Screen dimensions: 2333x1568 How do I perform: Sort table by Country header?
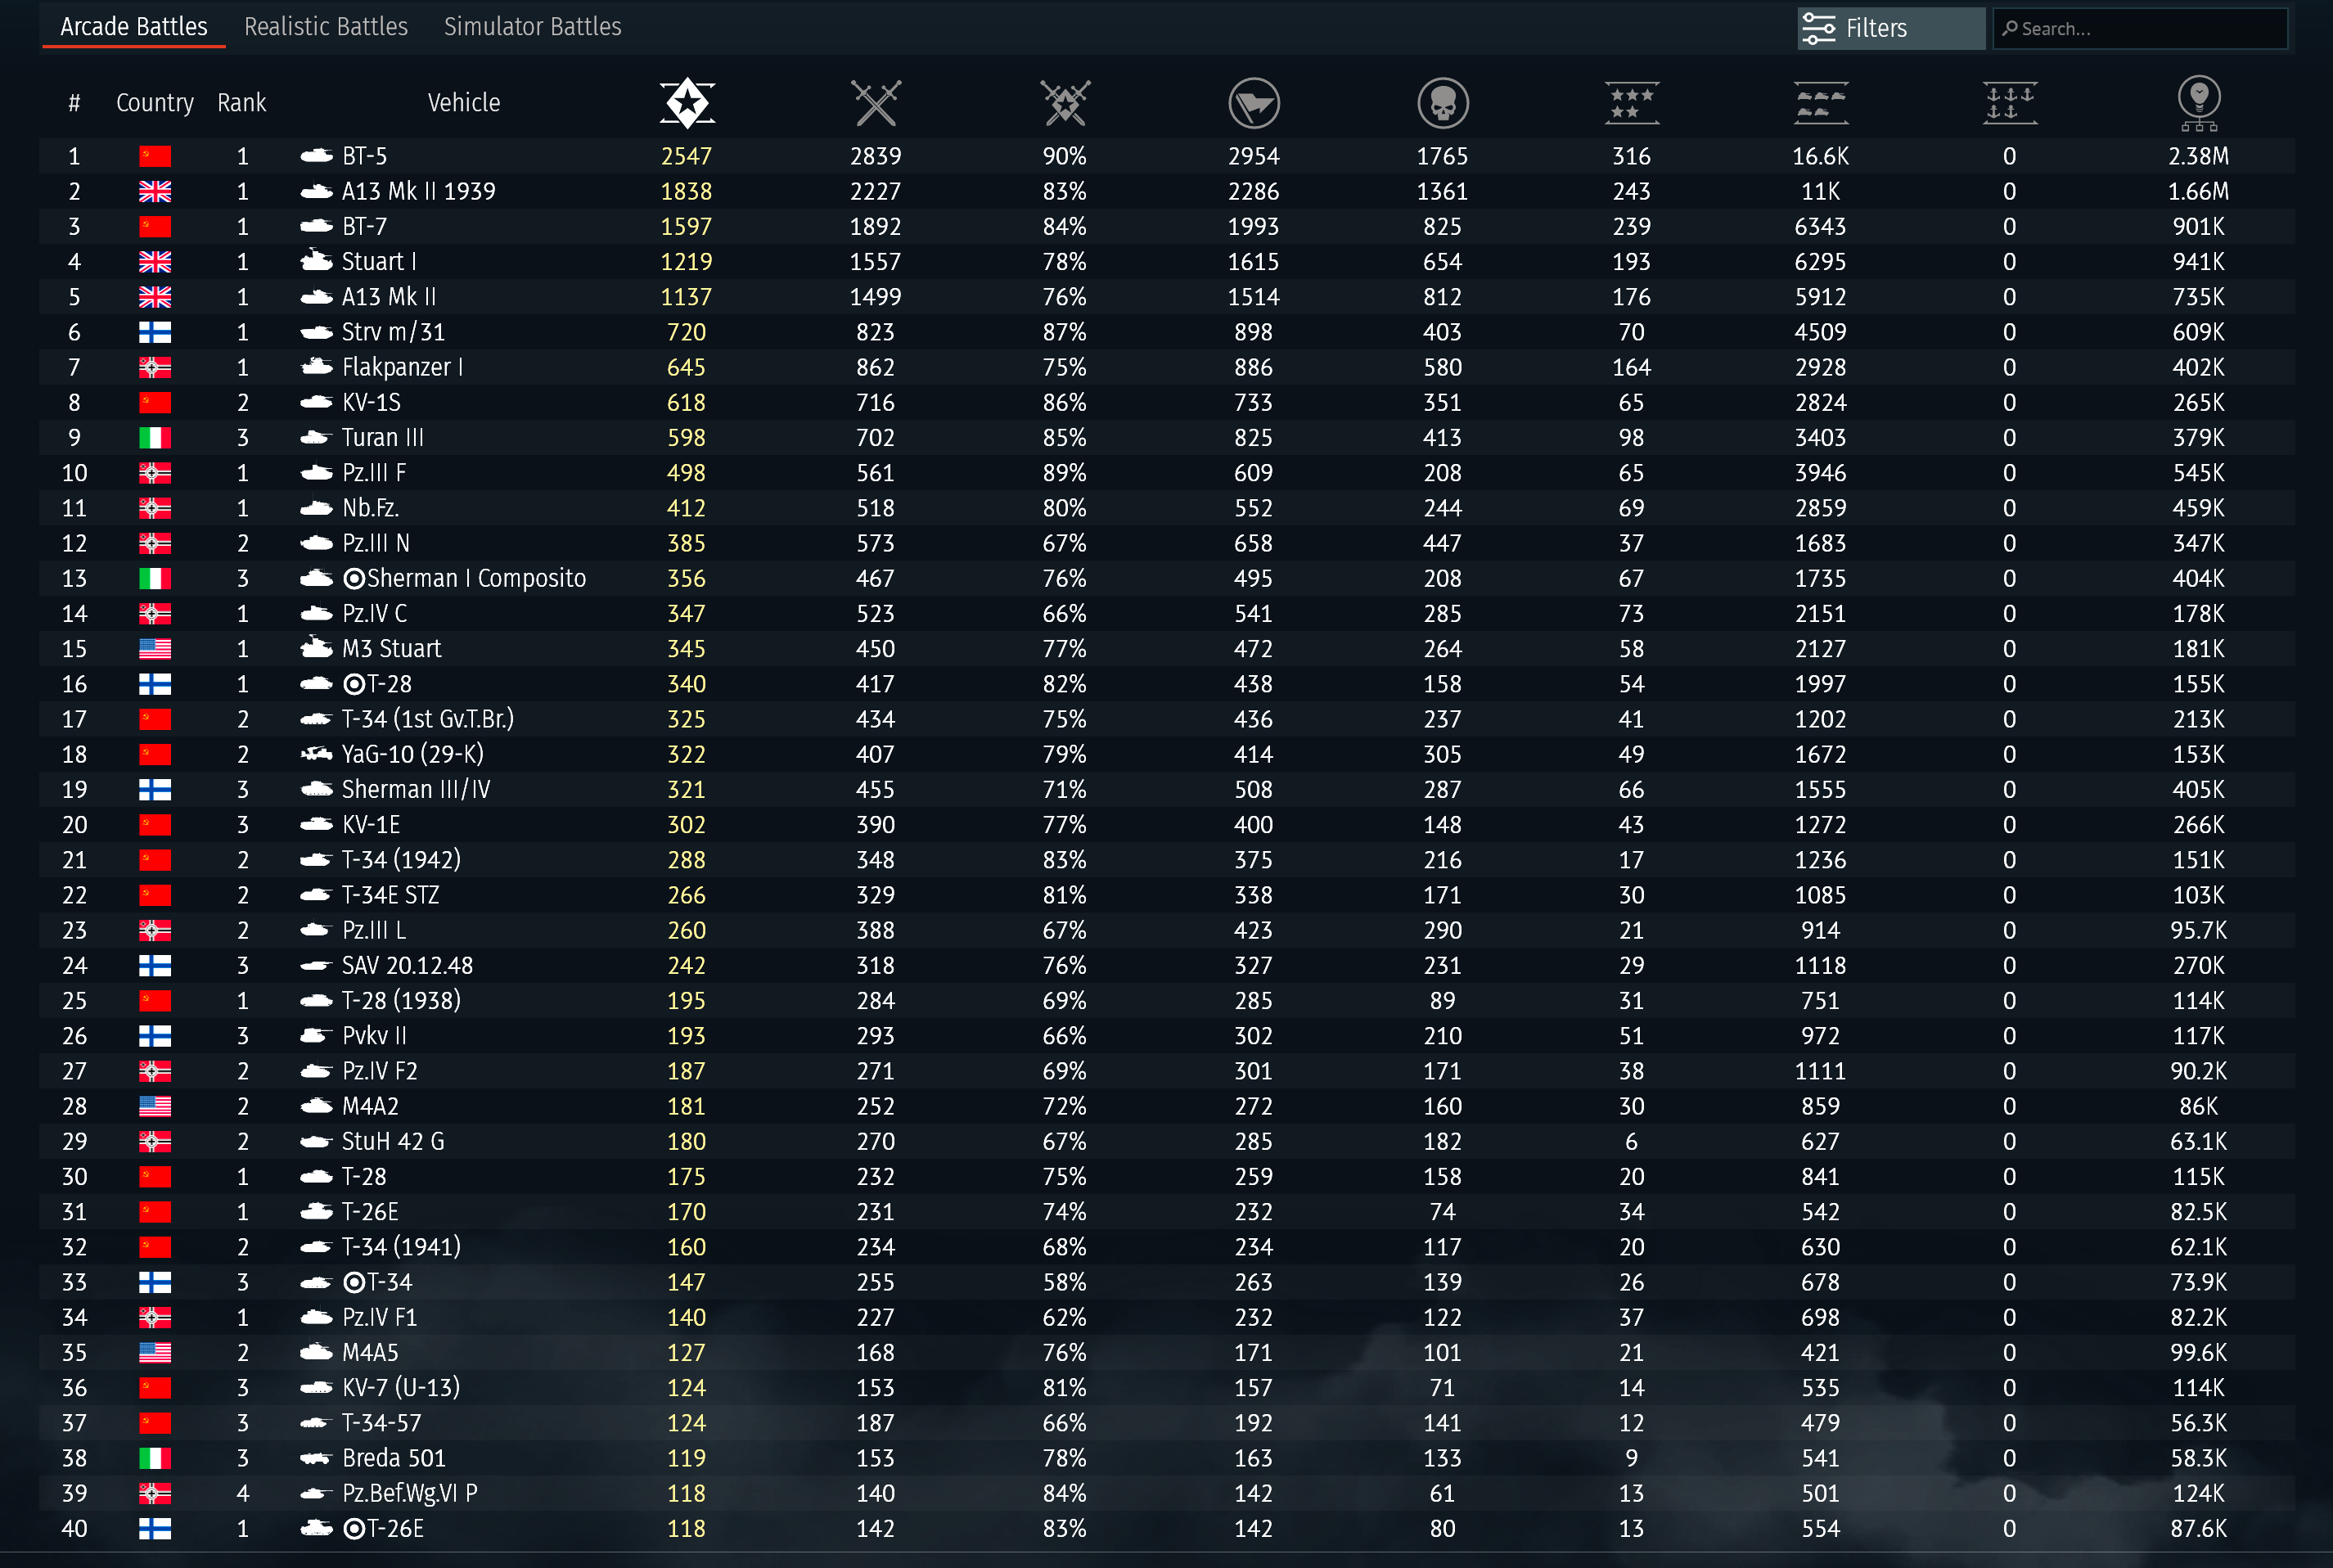(154, 103)
